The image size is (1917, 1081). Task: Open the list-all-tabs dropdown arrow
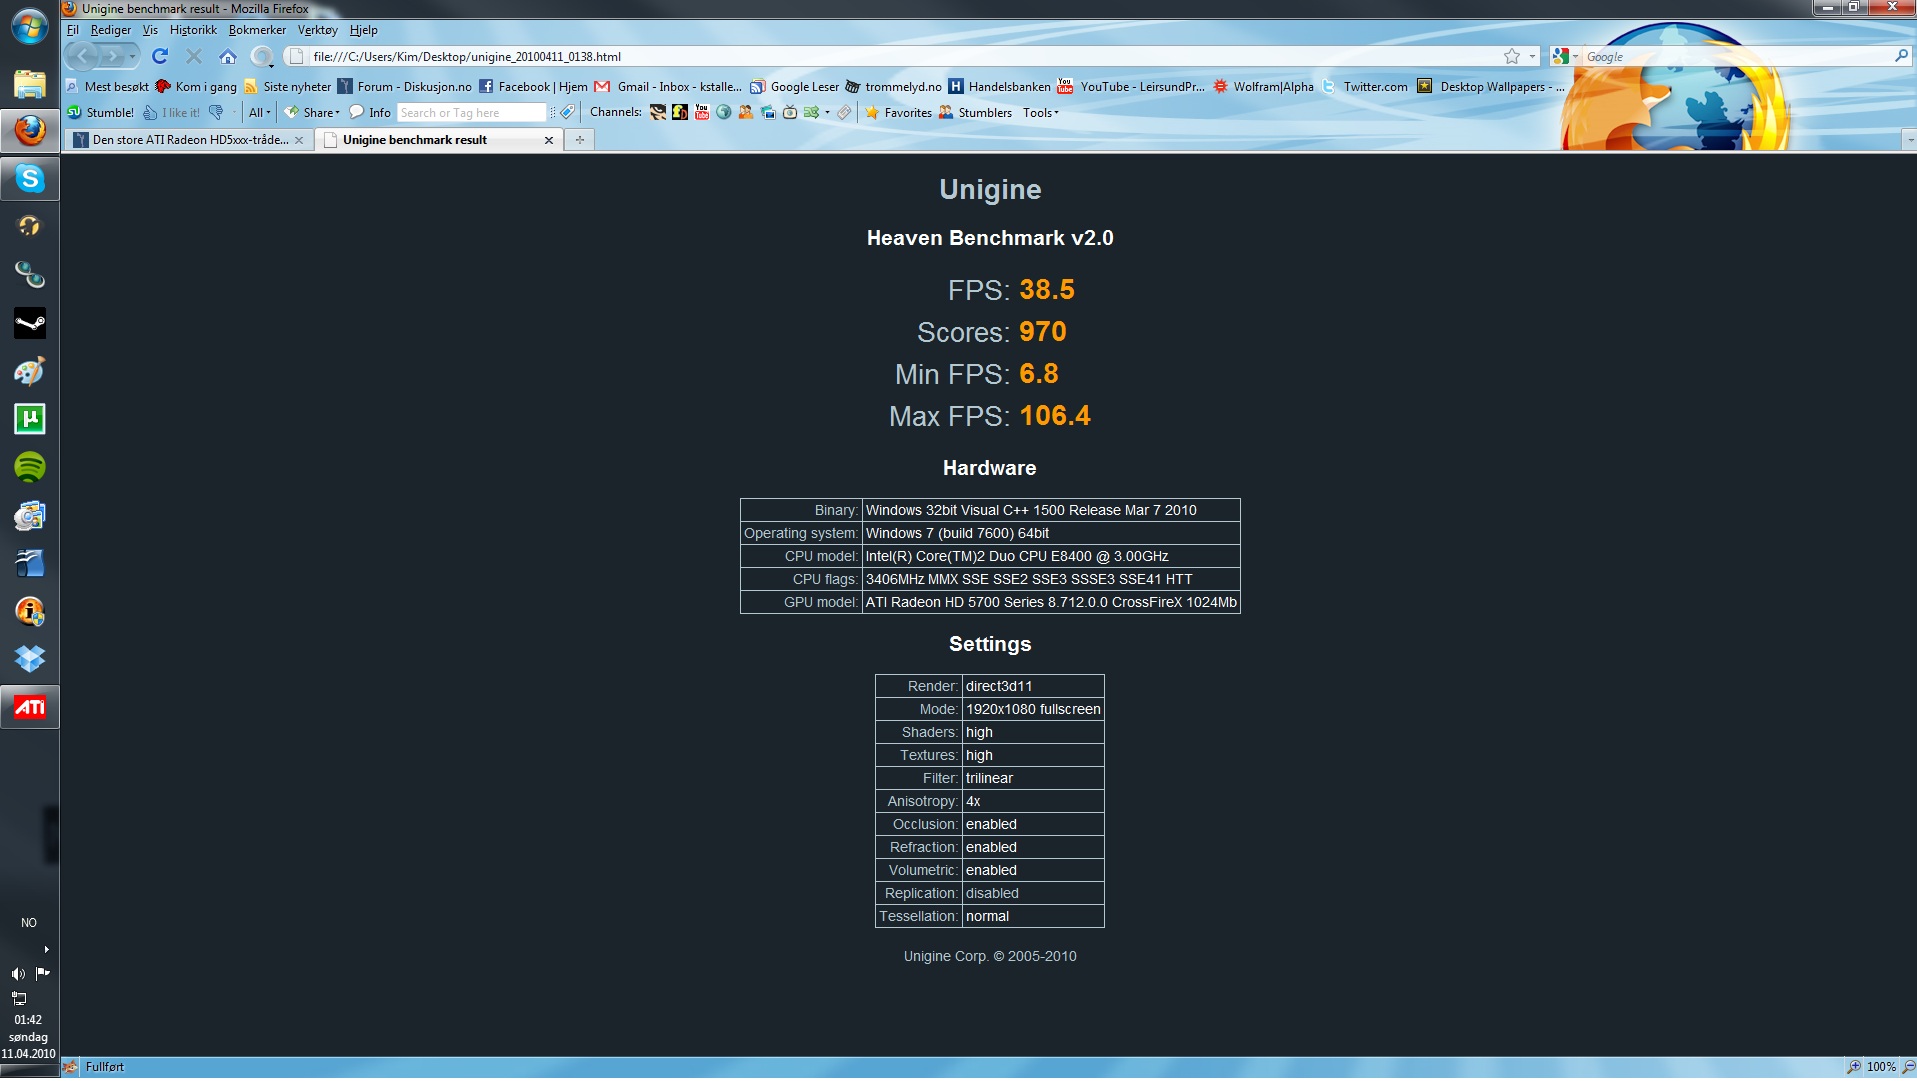click(1909, 140)
